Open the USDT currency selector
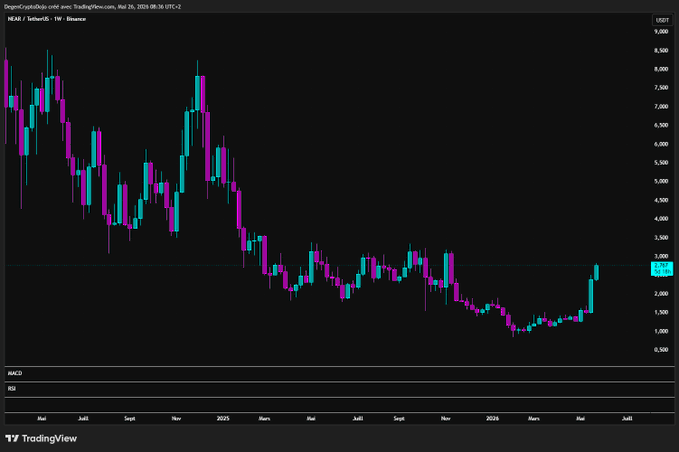Screen dimensions: 679x452 662,20
